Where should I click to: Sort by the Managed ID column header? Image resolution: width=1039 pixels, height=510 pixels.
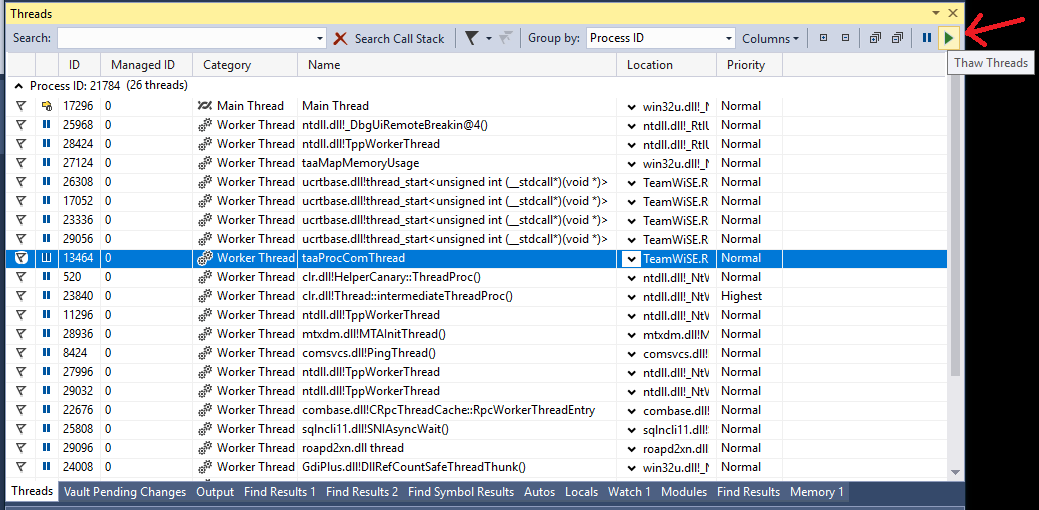tap(146, 65)
